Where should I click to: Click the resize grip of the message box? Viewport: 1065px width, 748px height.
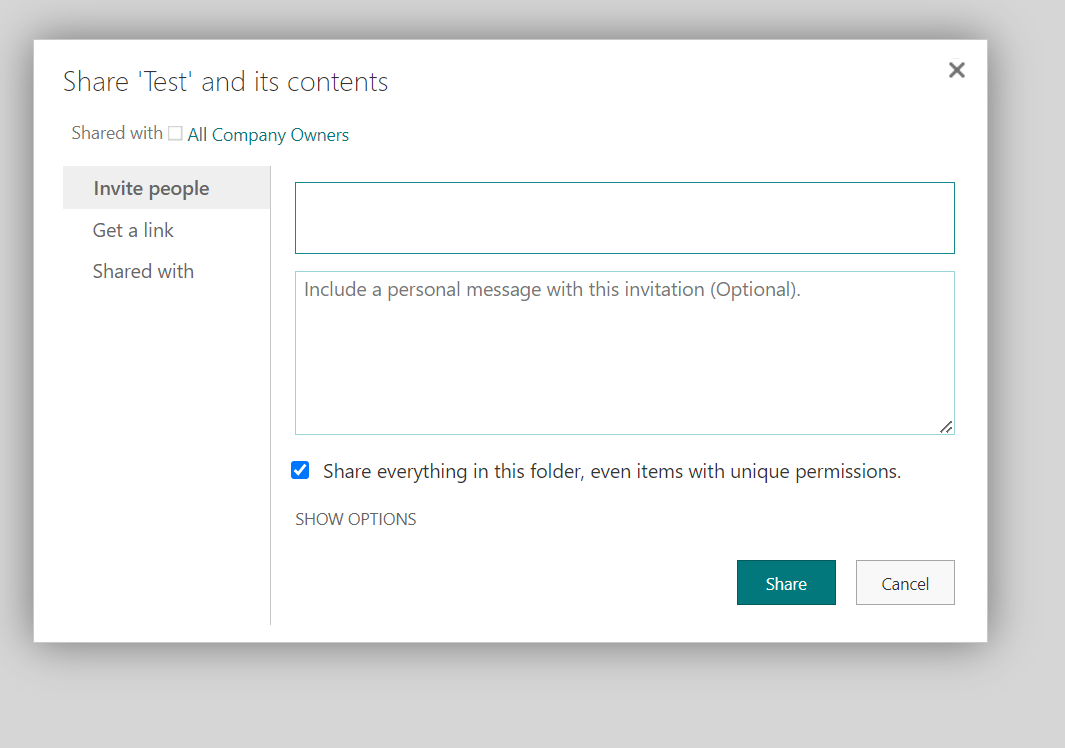(946, 427)
